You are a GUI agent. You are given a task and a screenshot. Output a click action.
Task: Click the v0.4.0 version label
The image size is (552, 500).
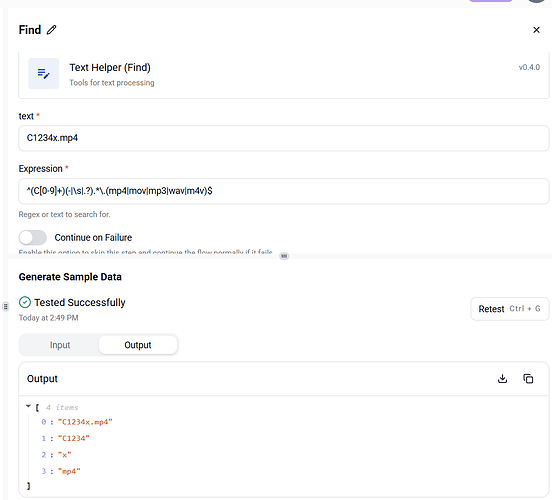(x=529, y=67)
